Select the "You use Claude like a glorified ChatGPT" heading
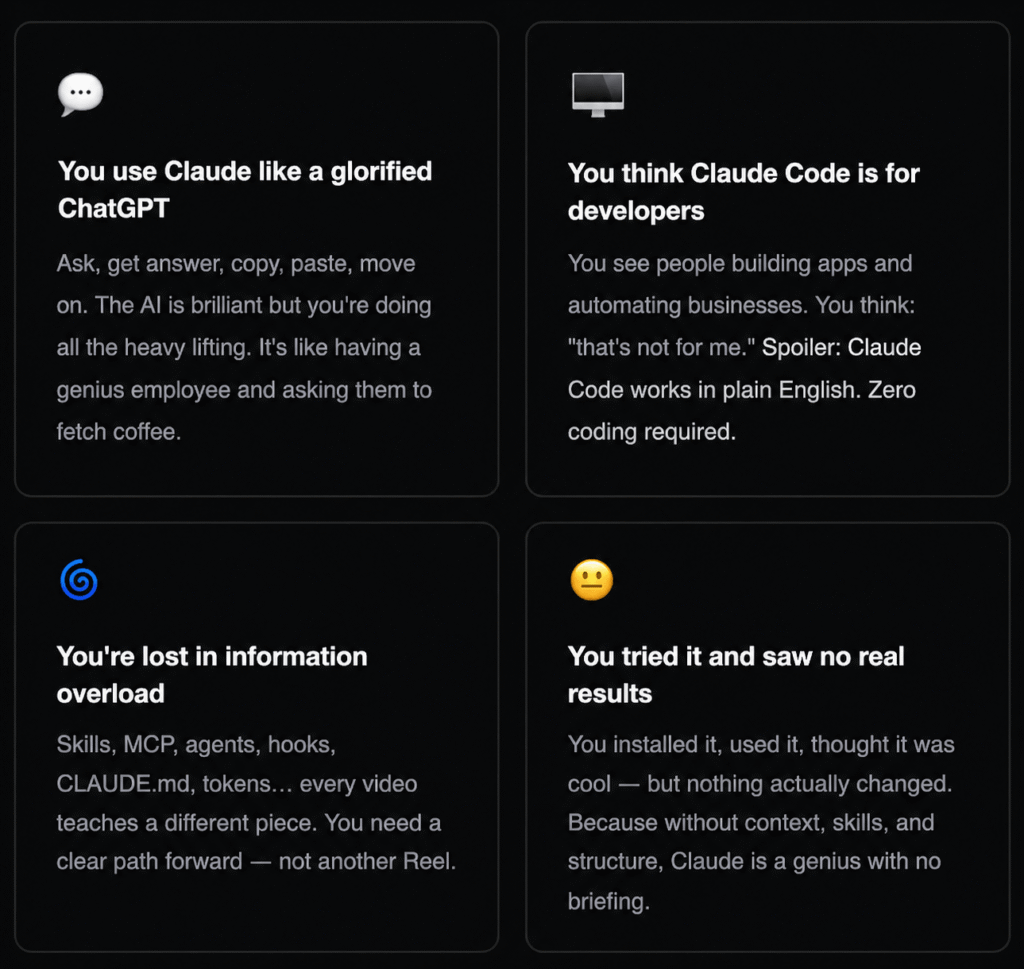 point(245,189)
